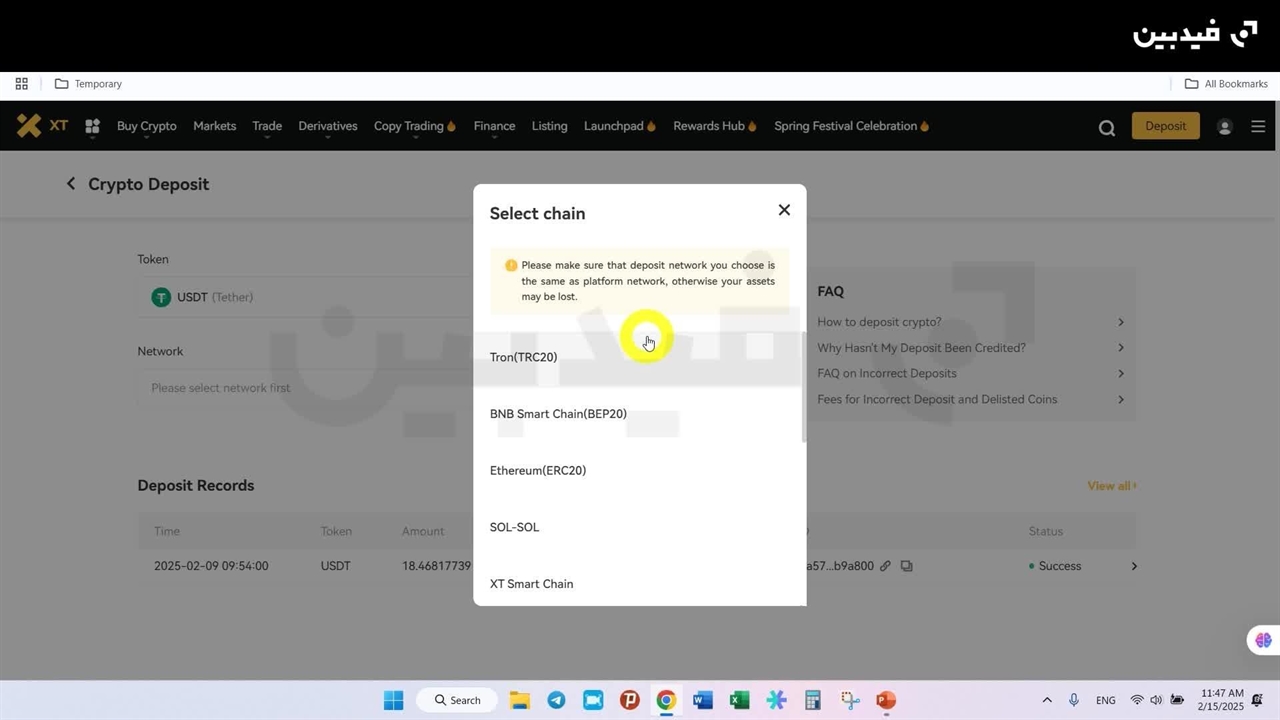The height and width of the screenshot is (720, 1280).
Task: Click the chain list scrollbar
Action: pos(803,387)
